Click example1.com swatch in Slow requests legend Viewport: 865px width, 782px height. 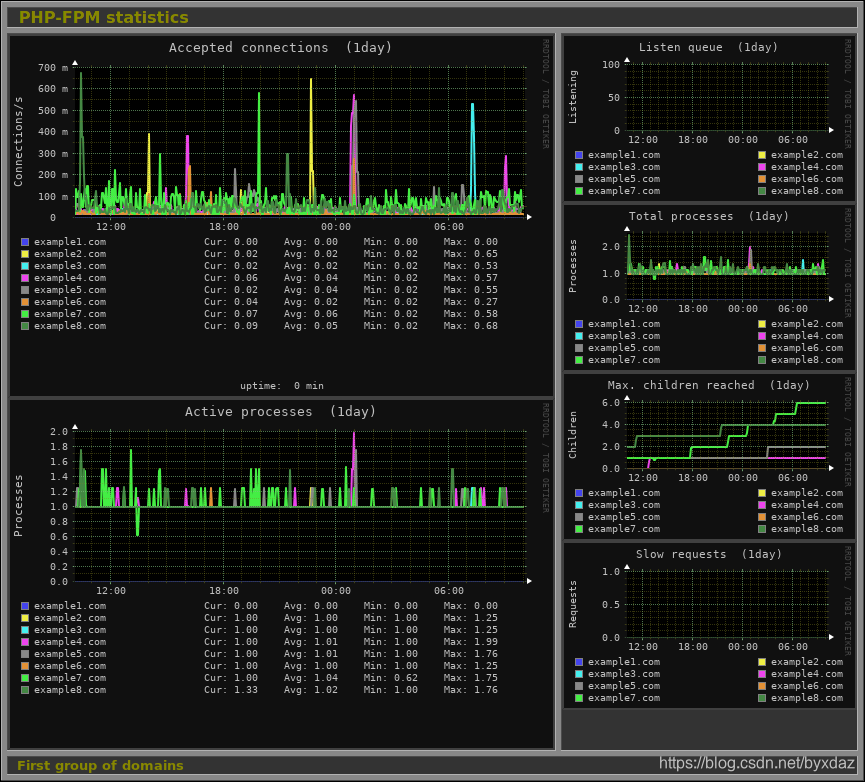579,662
